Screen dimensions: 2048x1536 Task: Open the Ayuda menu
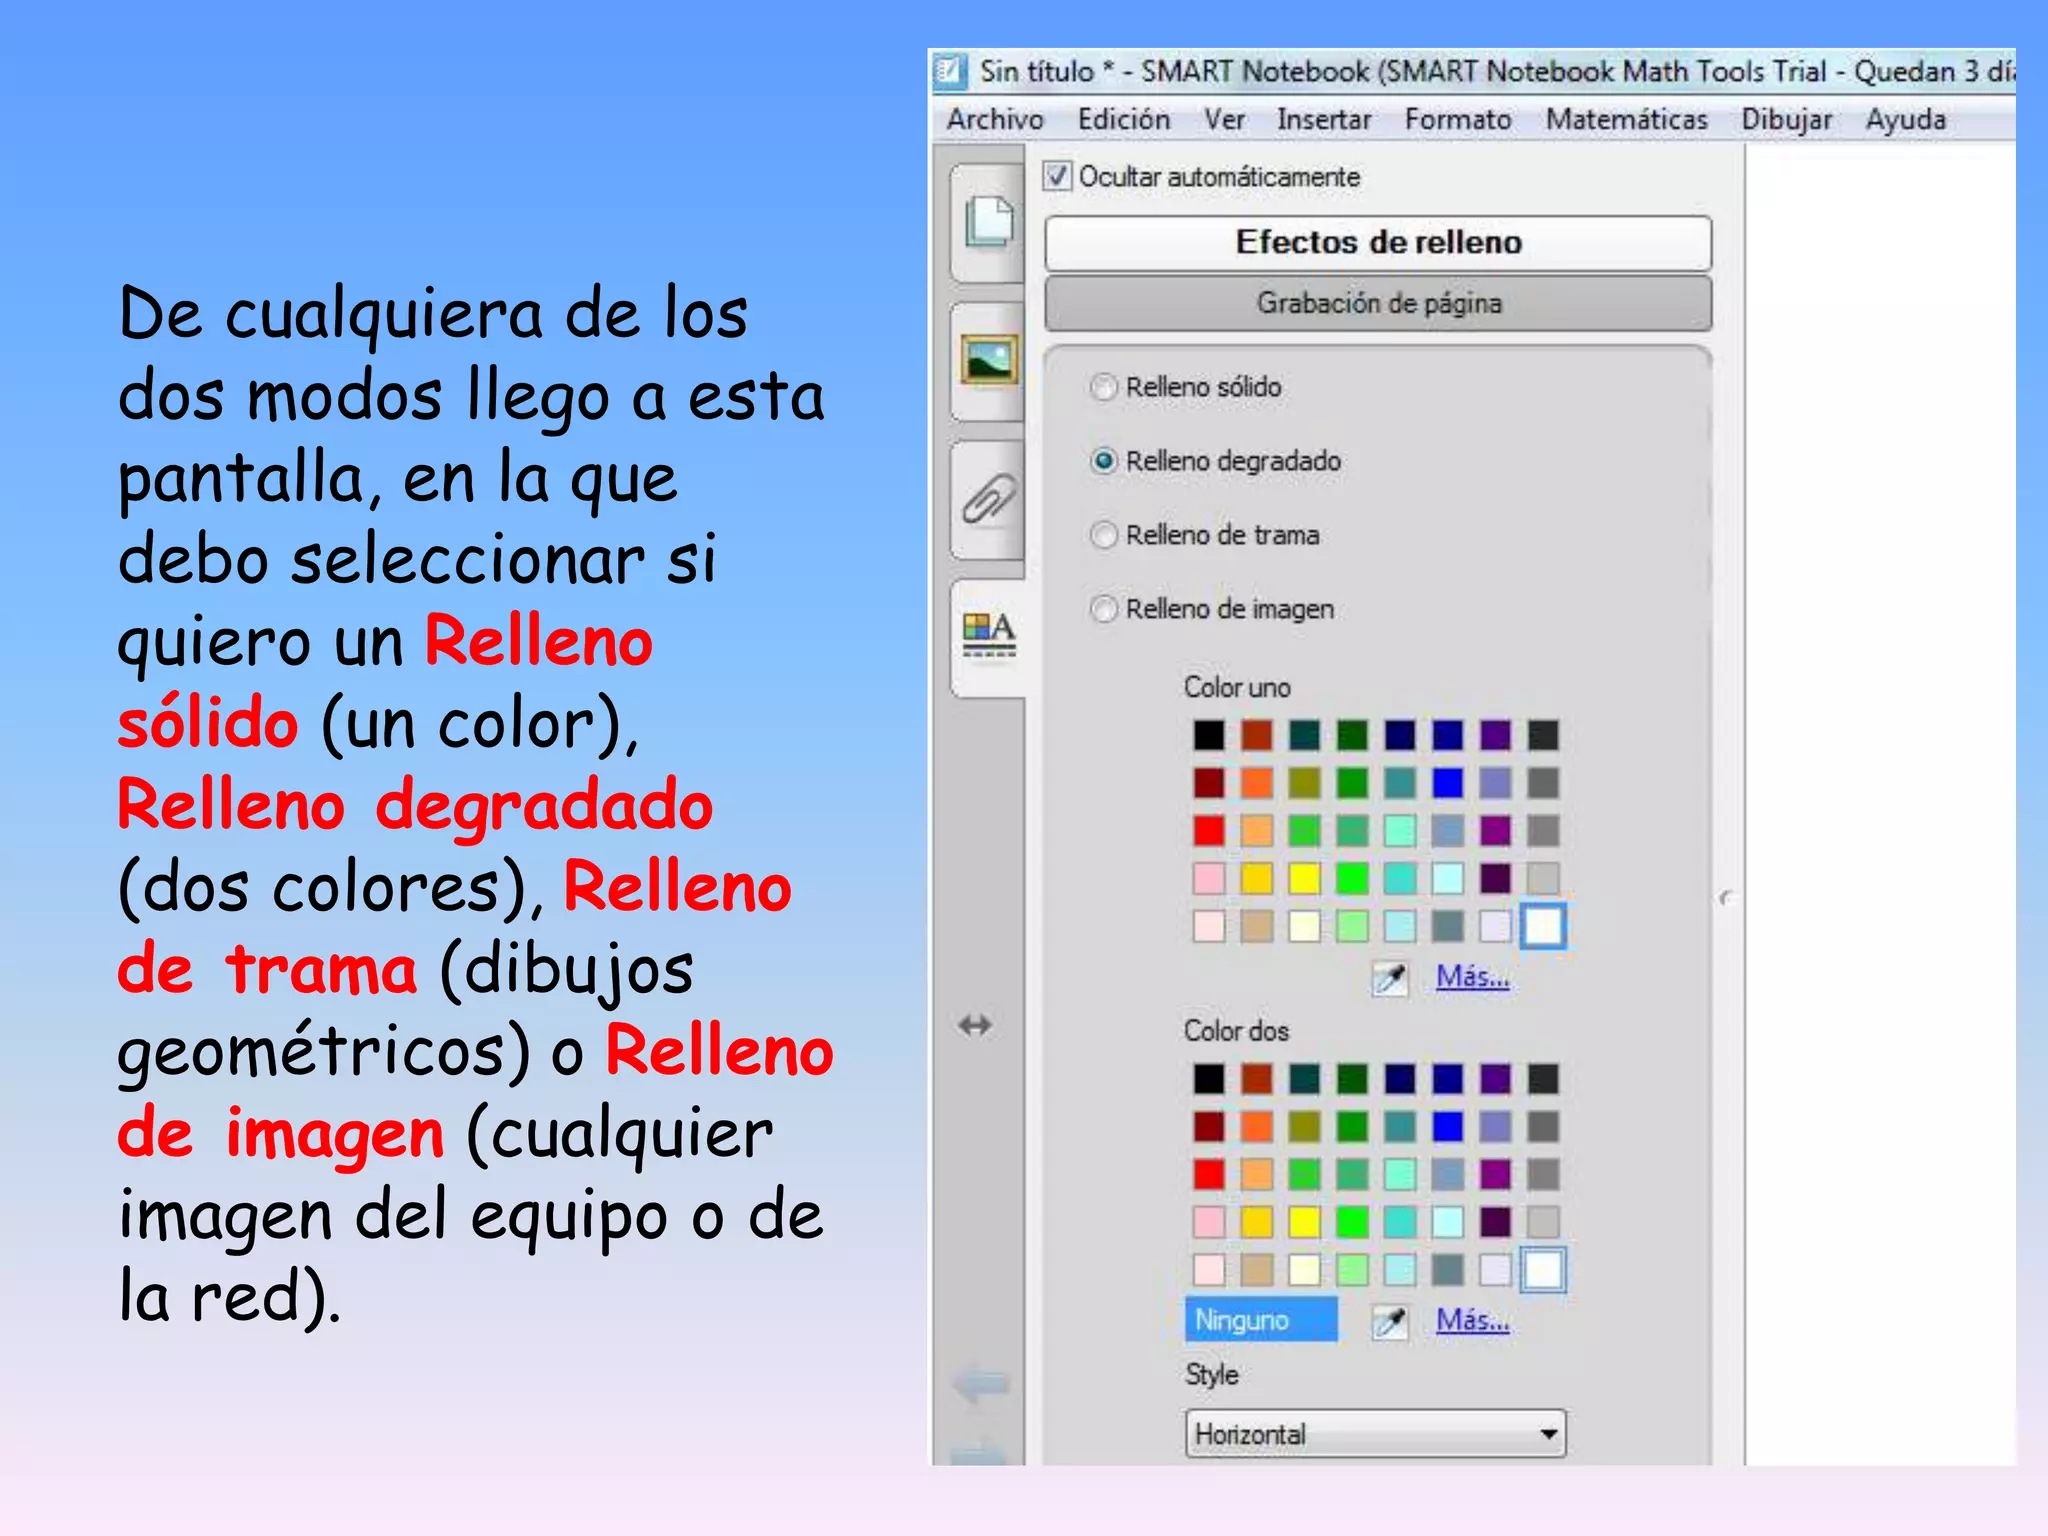click(1906, 119)
